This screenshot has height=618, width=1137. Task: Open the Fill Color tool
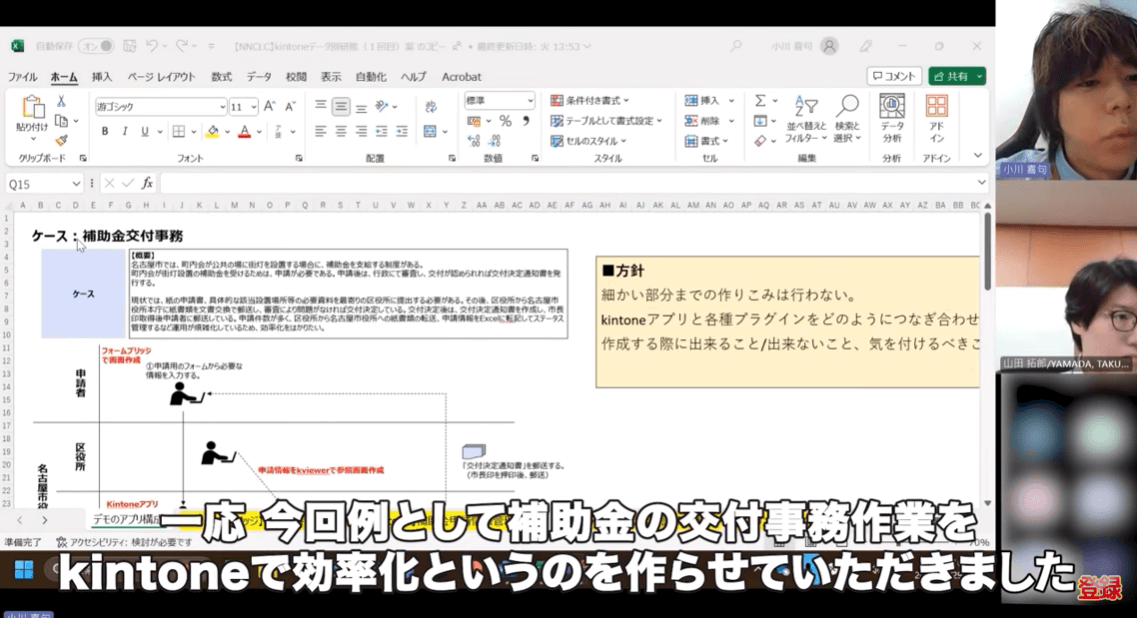coord(211,132)
